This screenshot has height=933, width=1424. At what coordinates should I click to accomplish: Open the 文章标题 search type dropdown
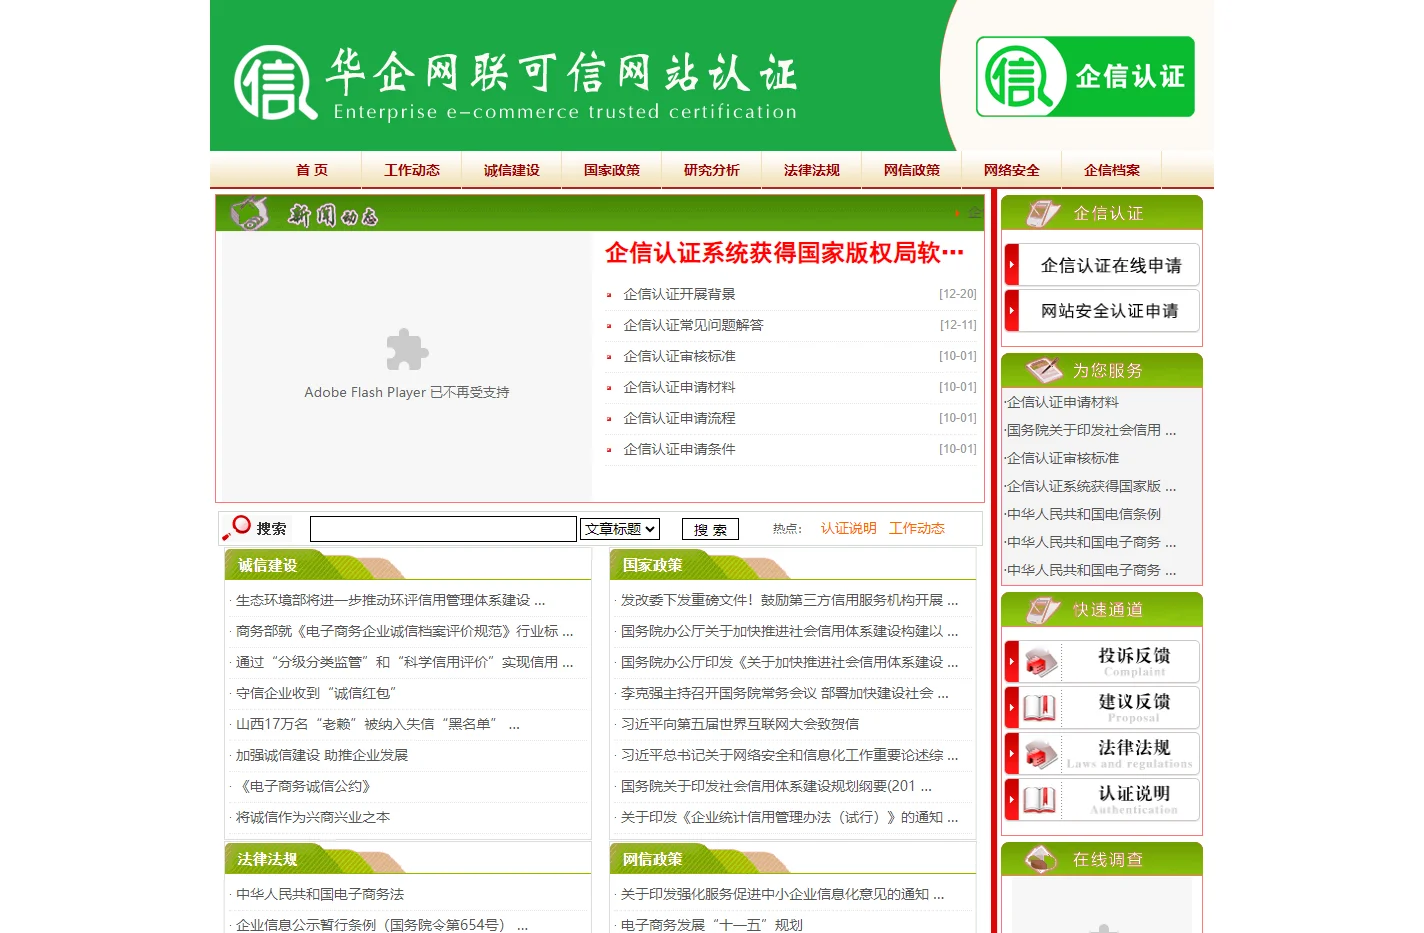[620, 529]
